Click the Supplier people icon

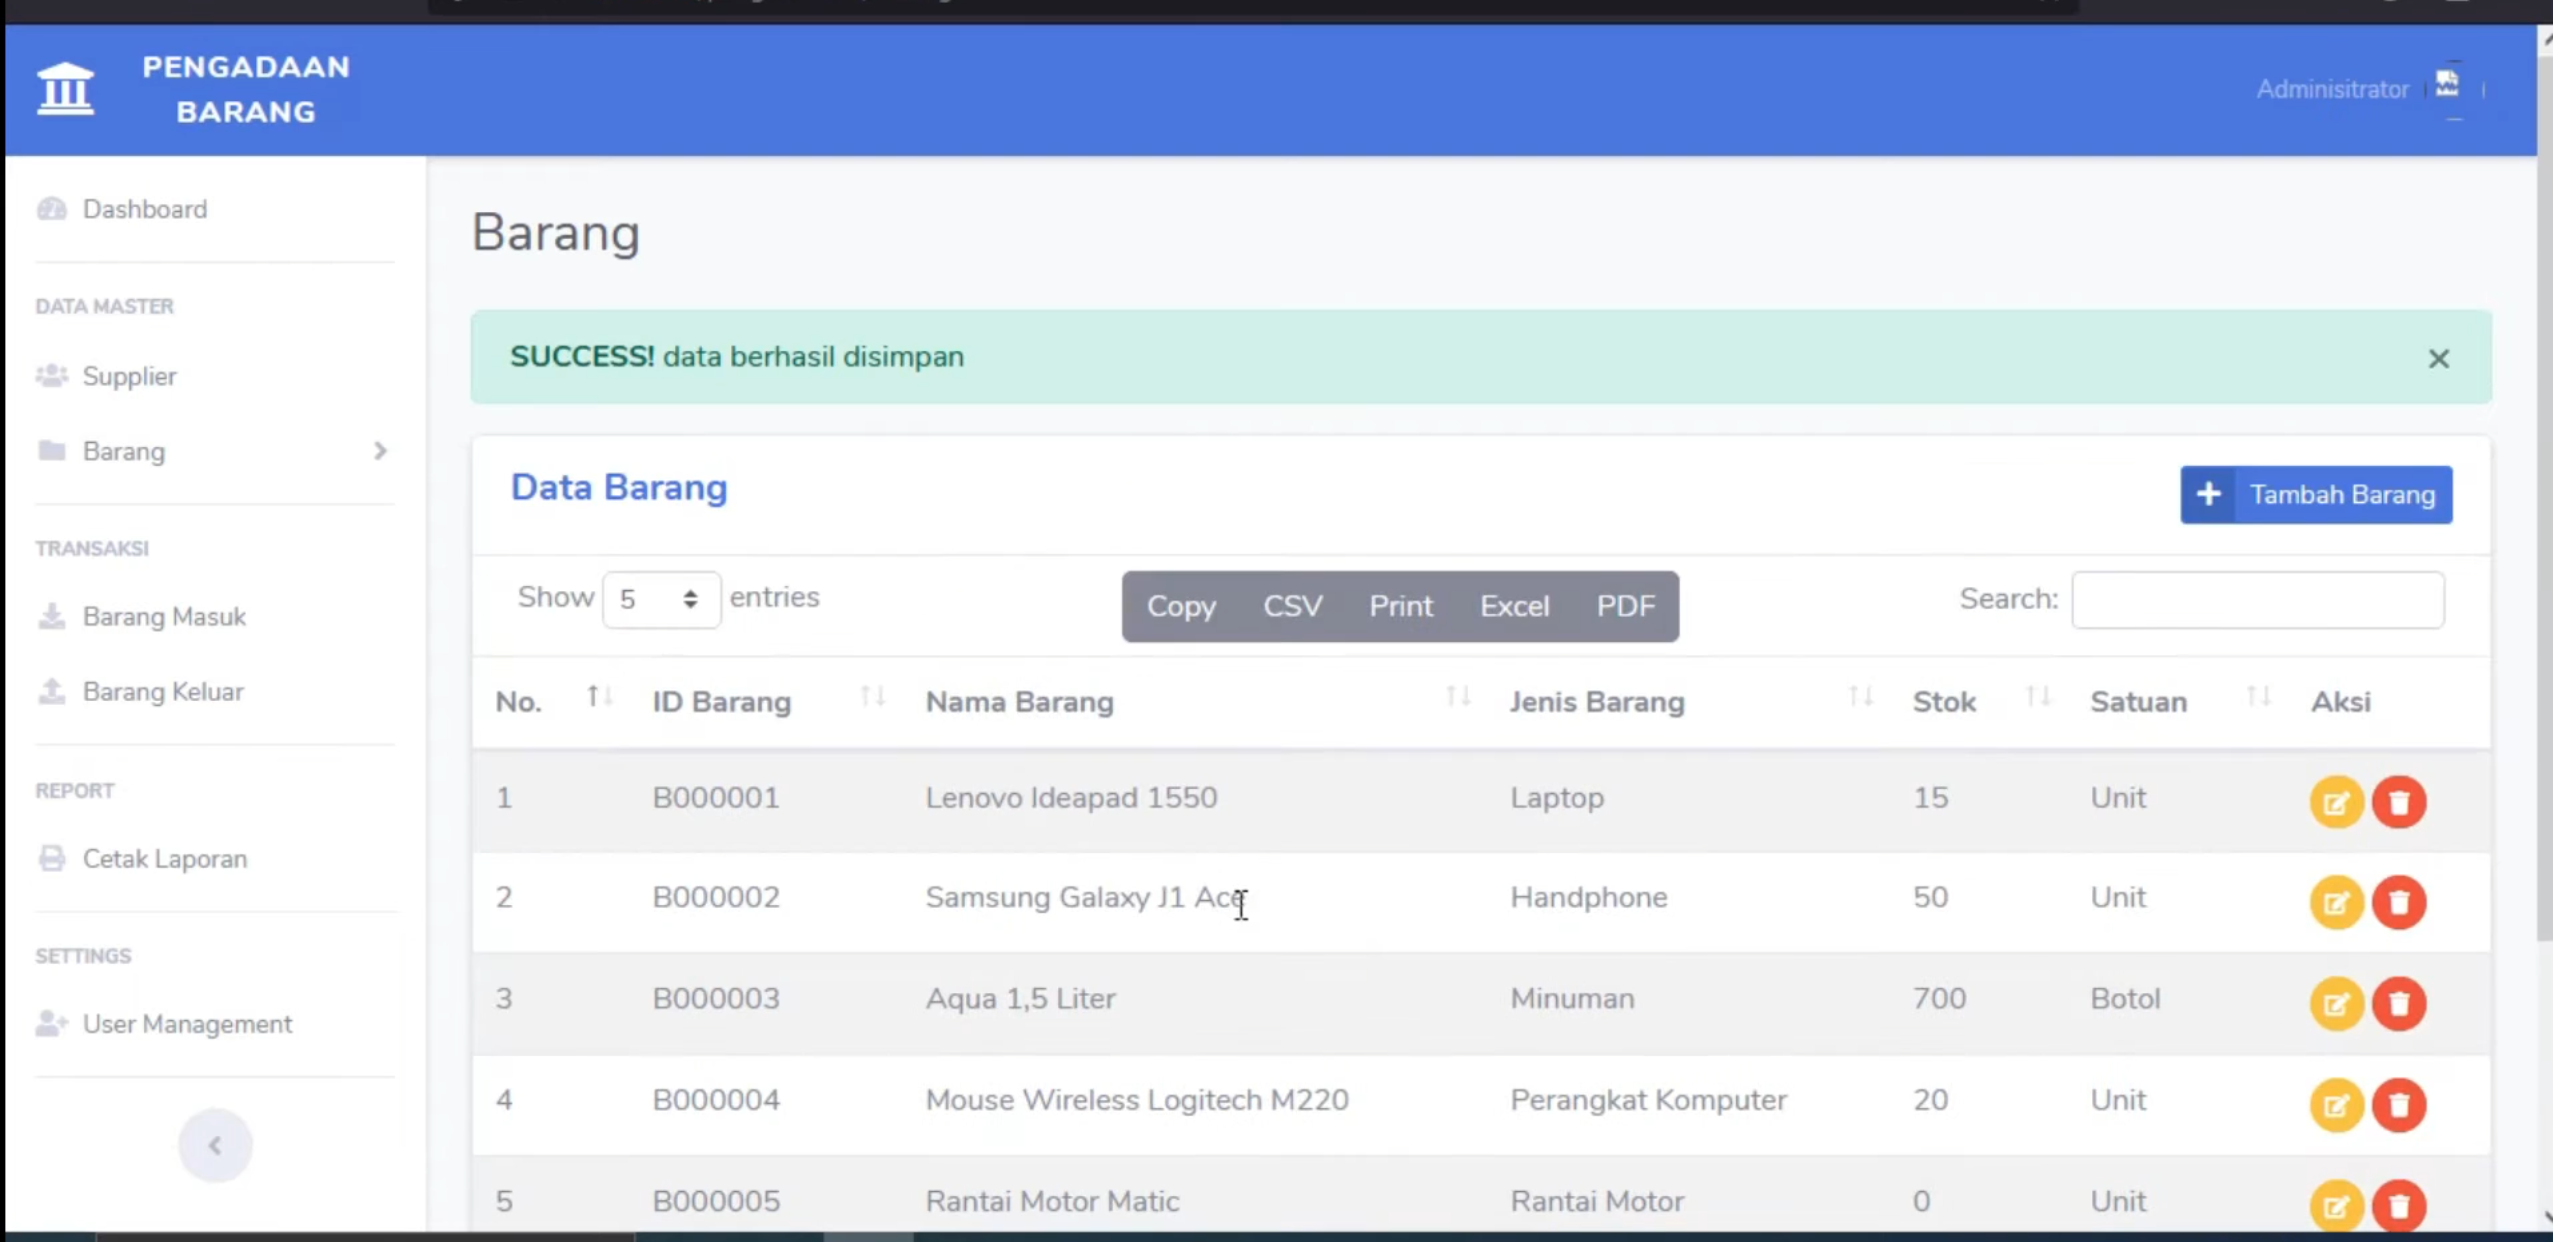[x=52, y=376]
